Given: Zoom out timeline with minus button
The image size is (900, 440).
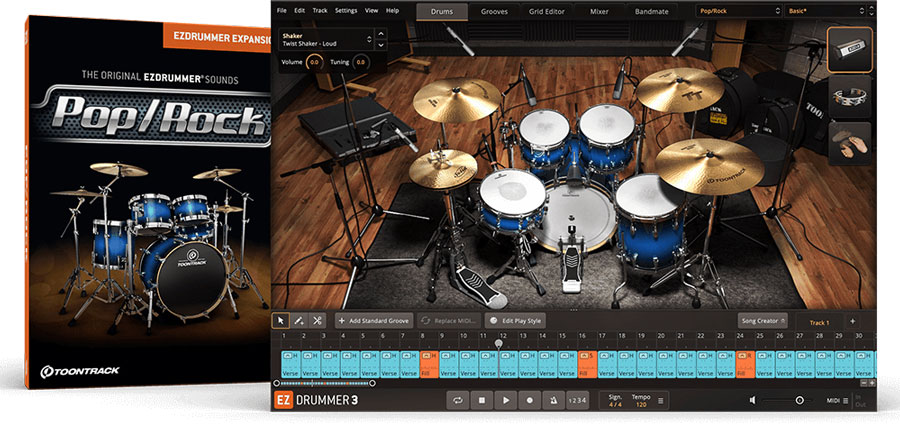Looking at the screenshot, I should (864, 383).
